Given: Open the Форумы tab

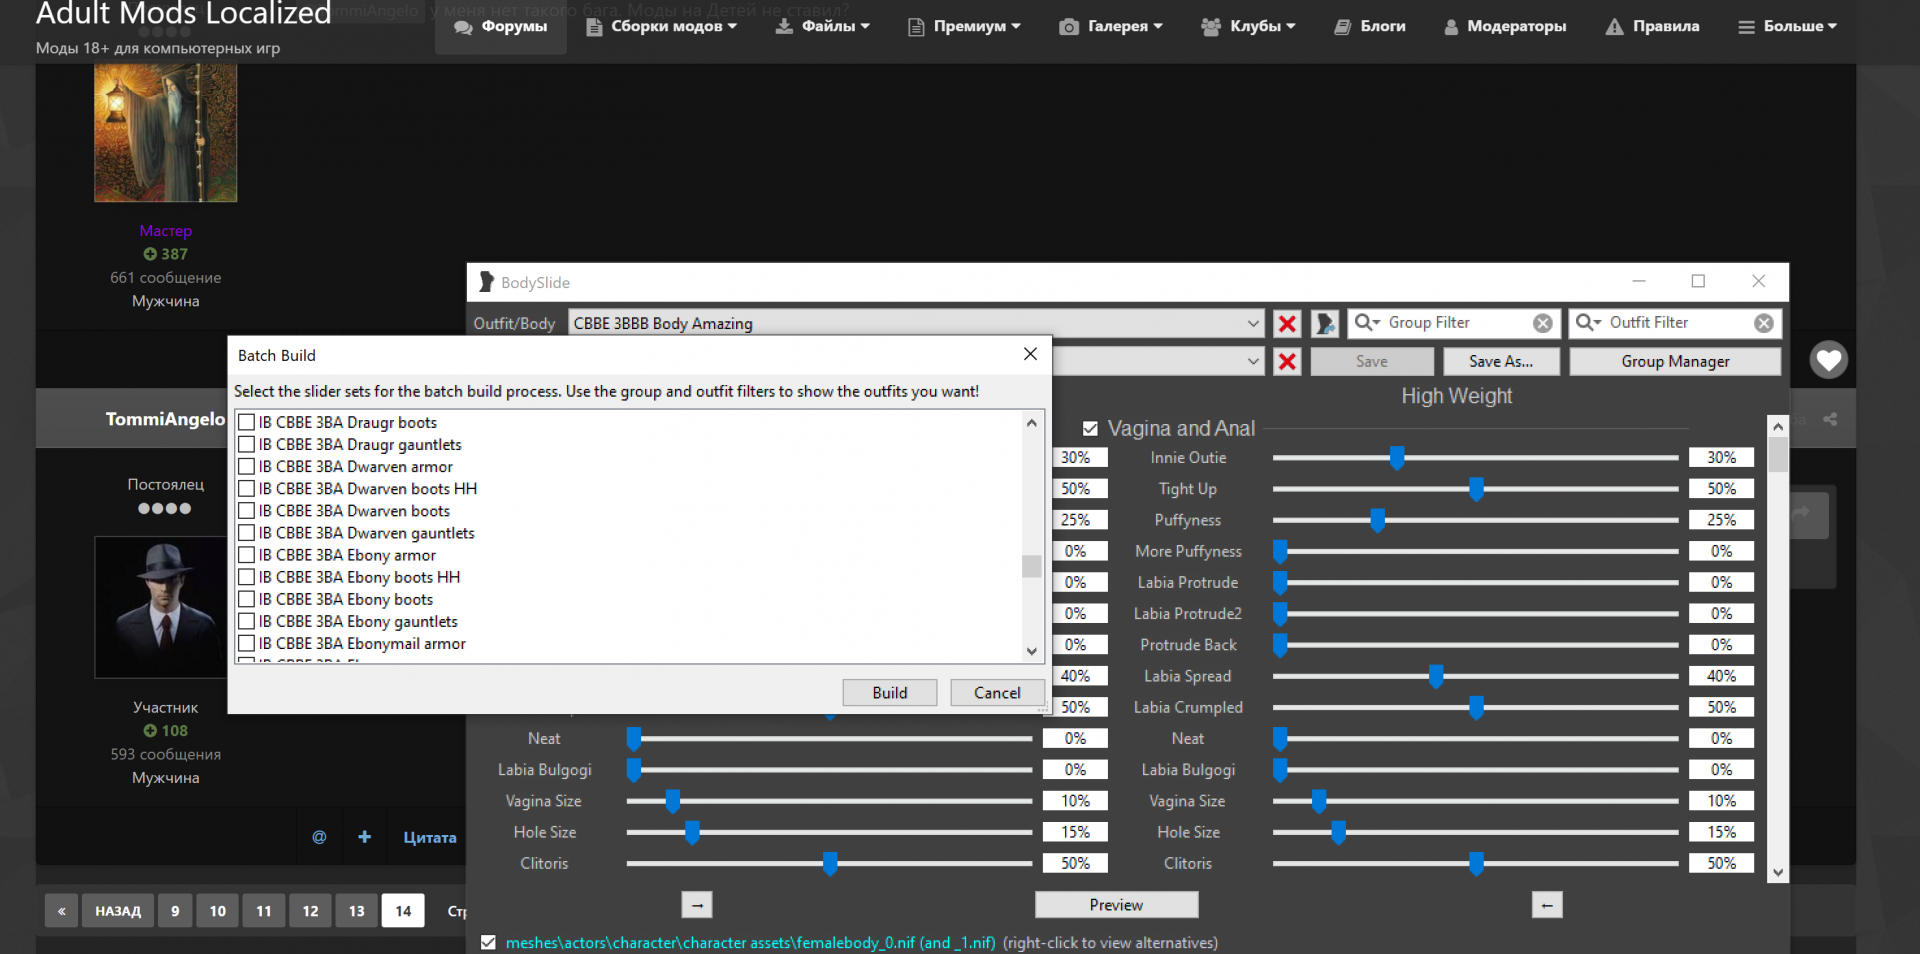Looking at the screenshot, I should [501, 27].
